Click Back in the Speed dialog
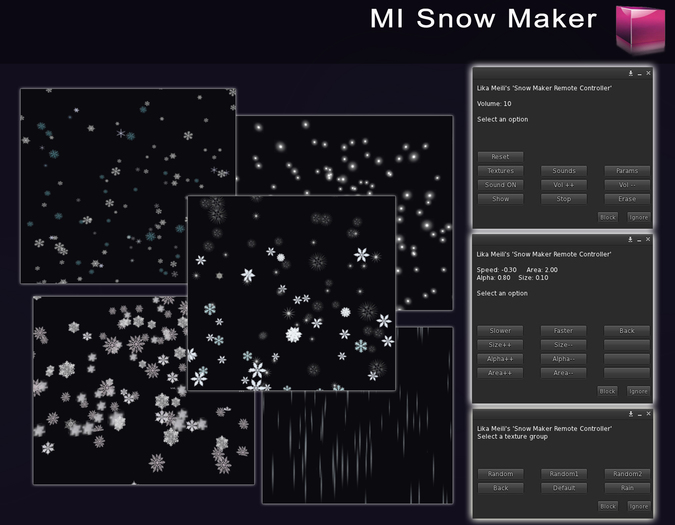The width and height of the screenshot is (675, 525). point(627,330)
